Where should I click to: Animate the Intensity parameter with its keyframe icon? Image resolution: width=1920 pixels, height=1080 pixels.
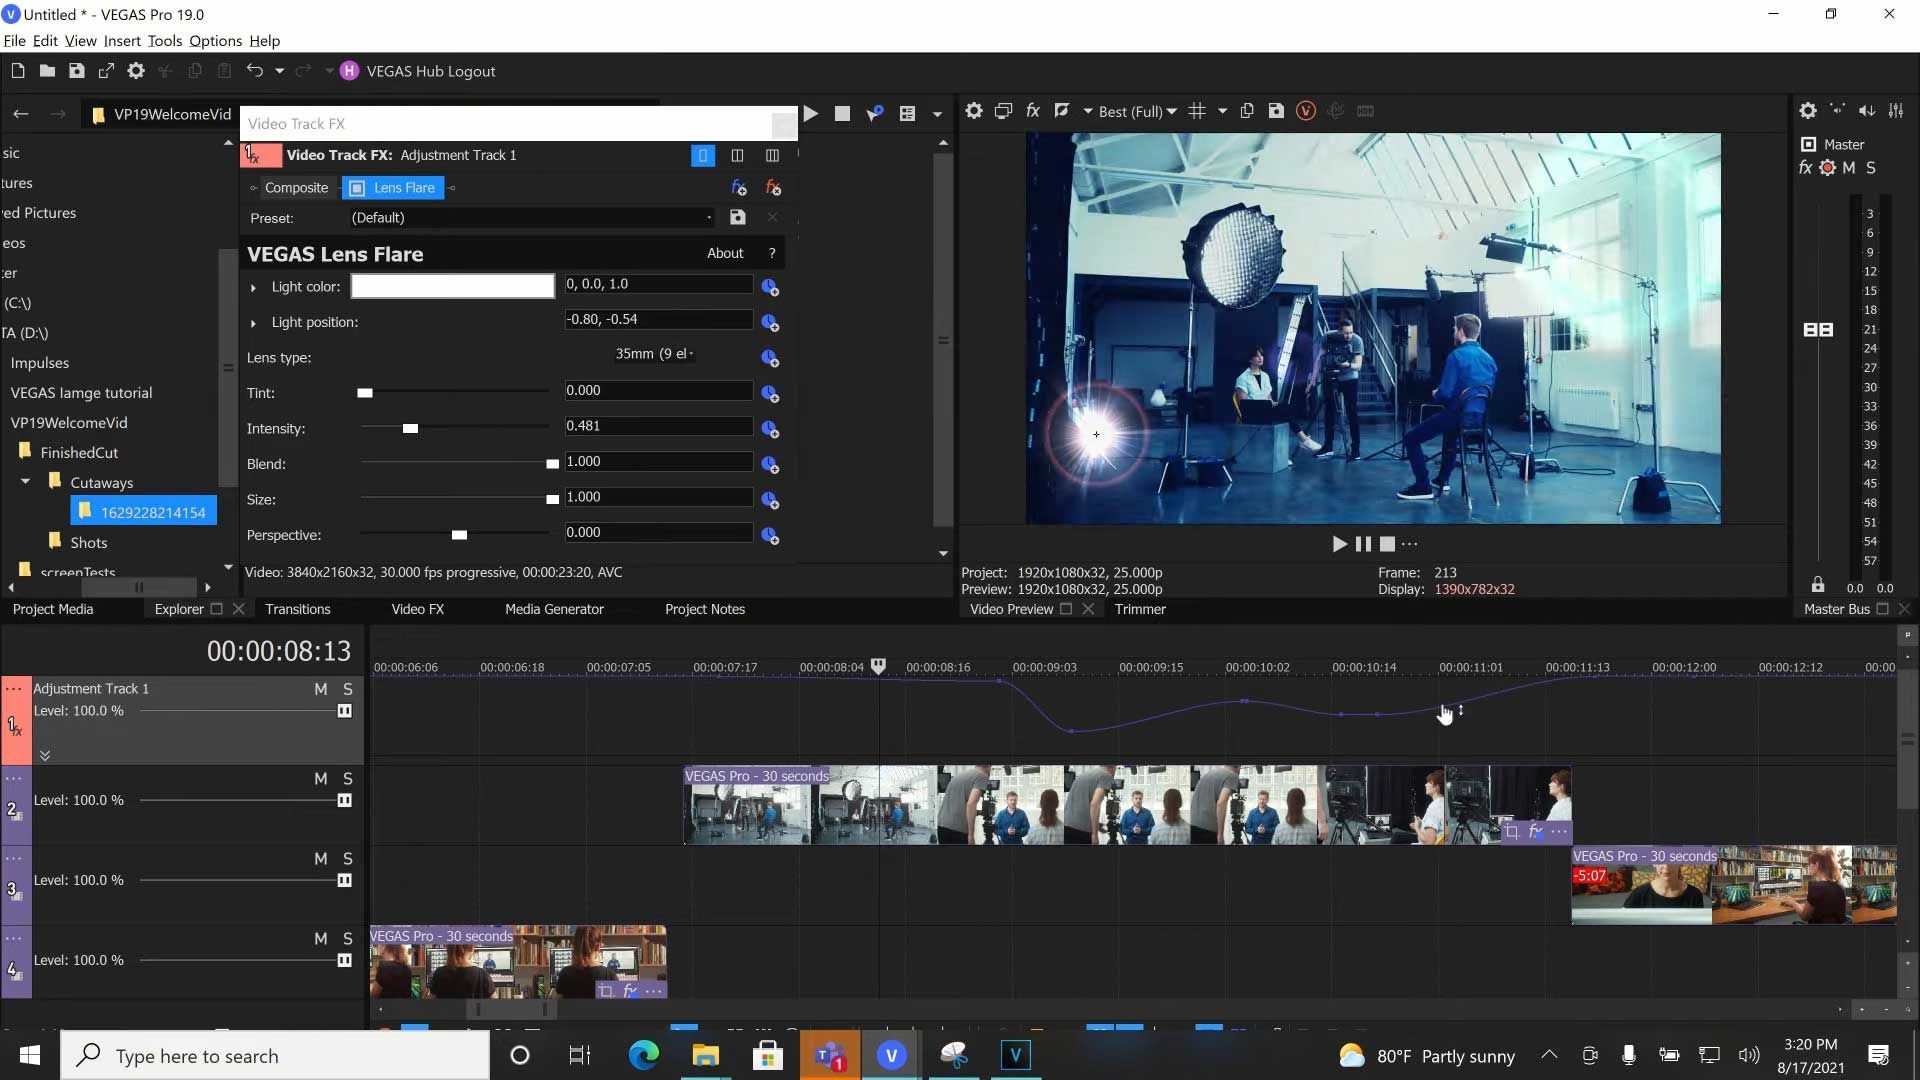pos(770,429)
